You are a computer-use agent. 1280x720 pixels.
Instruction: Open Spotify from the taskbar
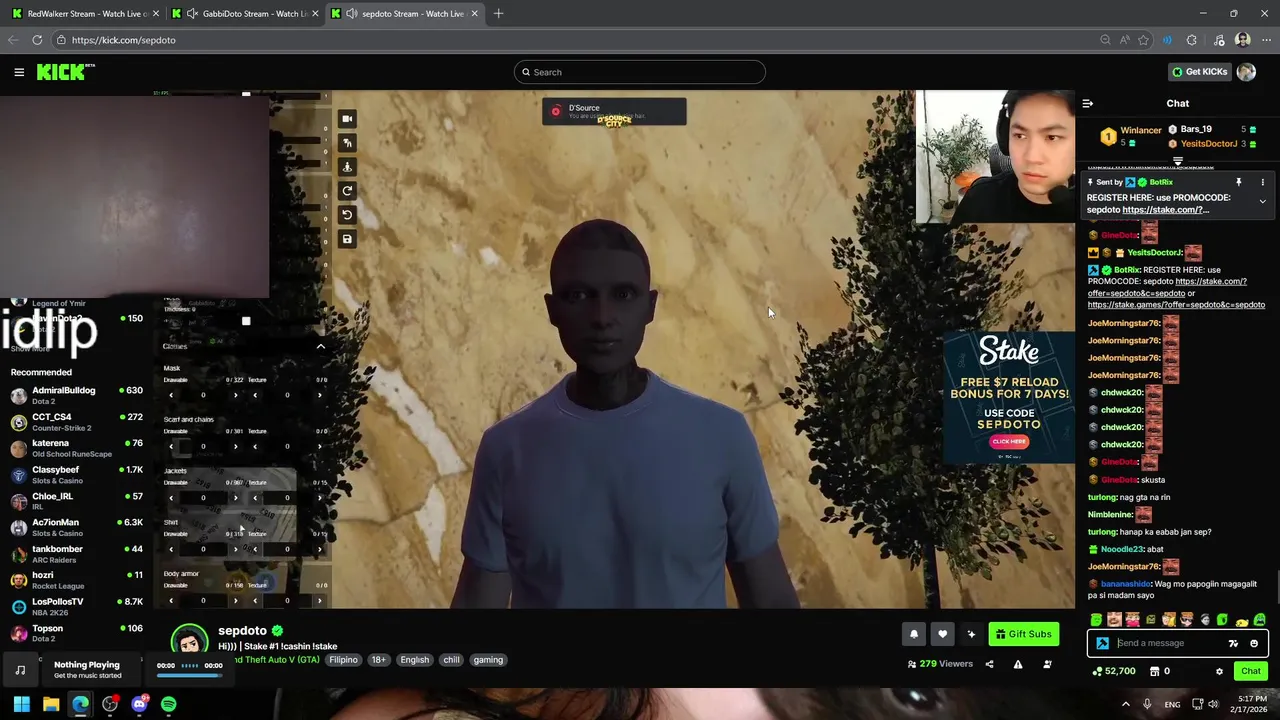(x=168, y=705)
